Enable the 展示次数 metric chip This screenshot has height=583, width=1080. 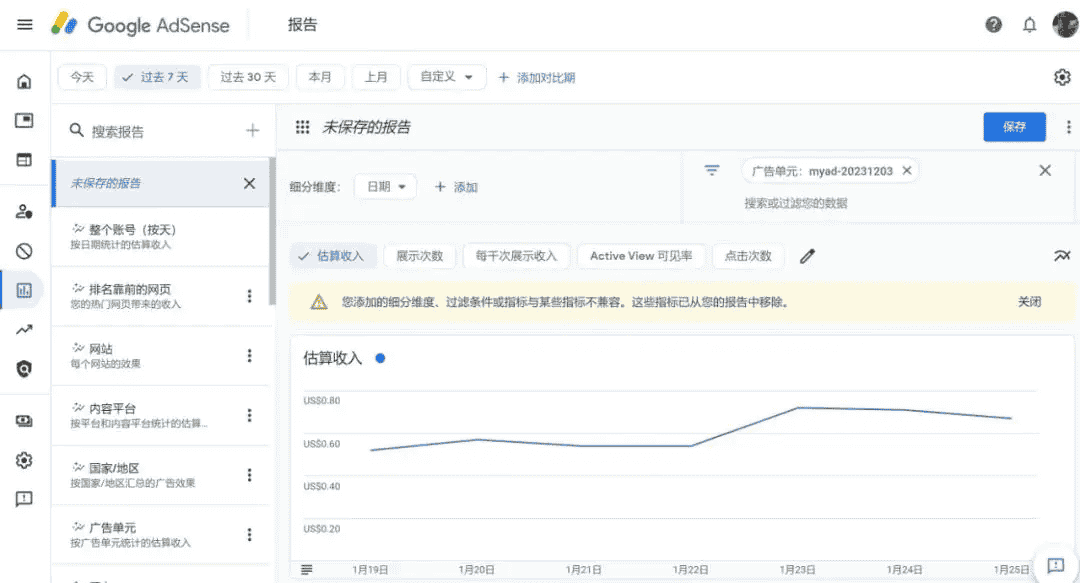coord(420,256)
